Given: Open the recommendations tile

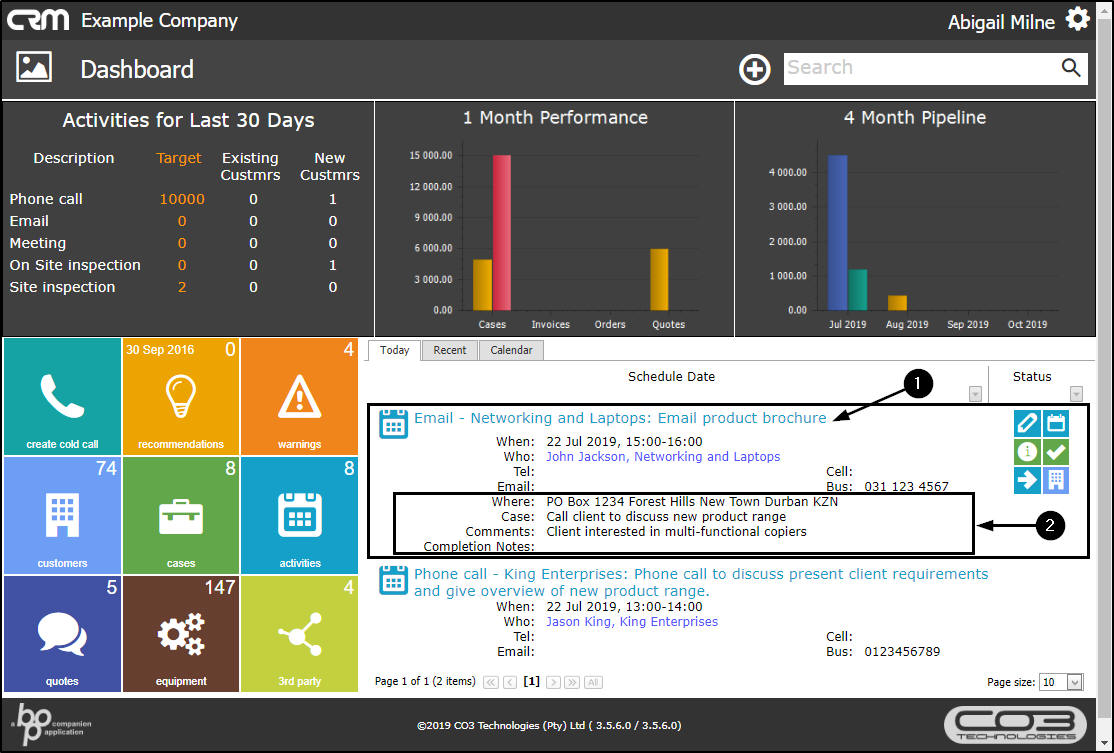Looking at the screenshot, I should tap(181, 396).
